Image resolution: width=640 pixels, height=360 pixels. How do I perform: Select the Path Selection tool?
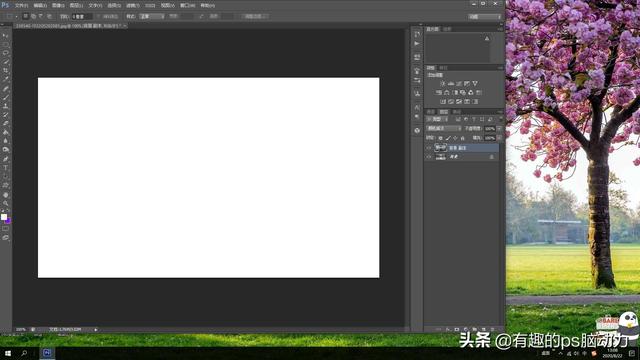(x=5, y=176)
